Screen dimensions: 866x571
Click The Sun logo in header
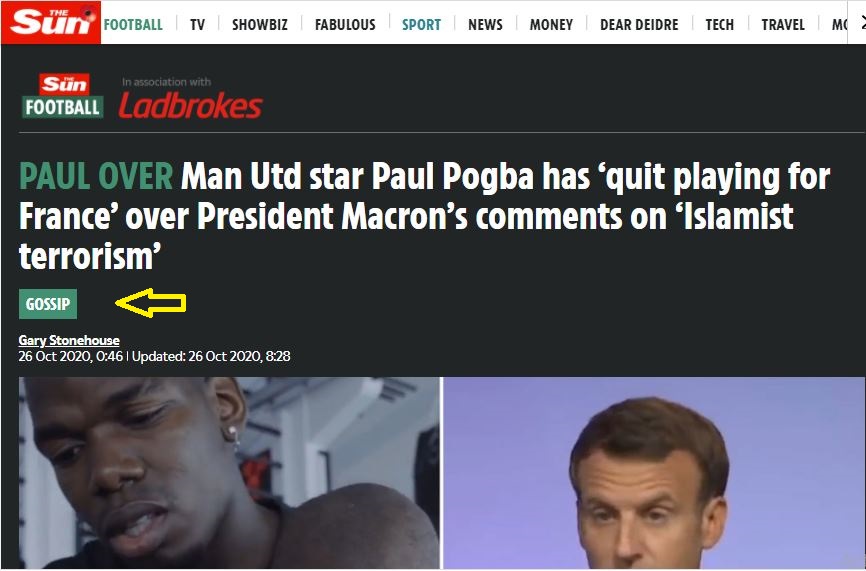[x=51, y=23]
